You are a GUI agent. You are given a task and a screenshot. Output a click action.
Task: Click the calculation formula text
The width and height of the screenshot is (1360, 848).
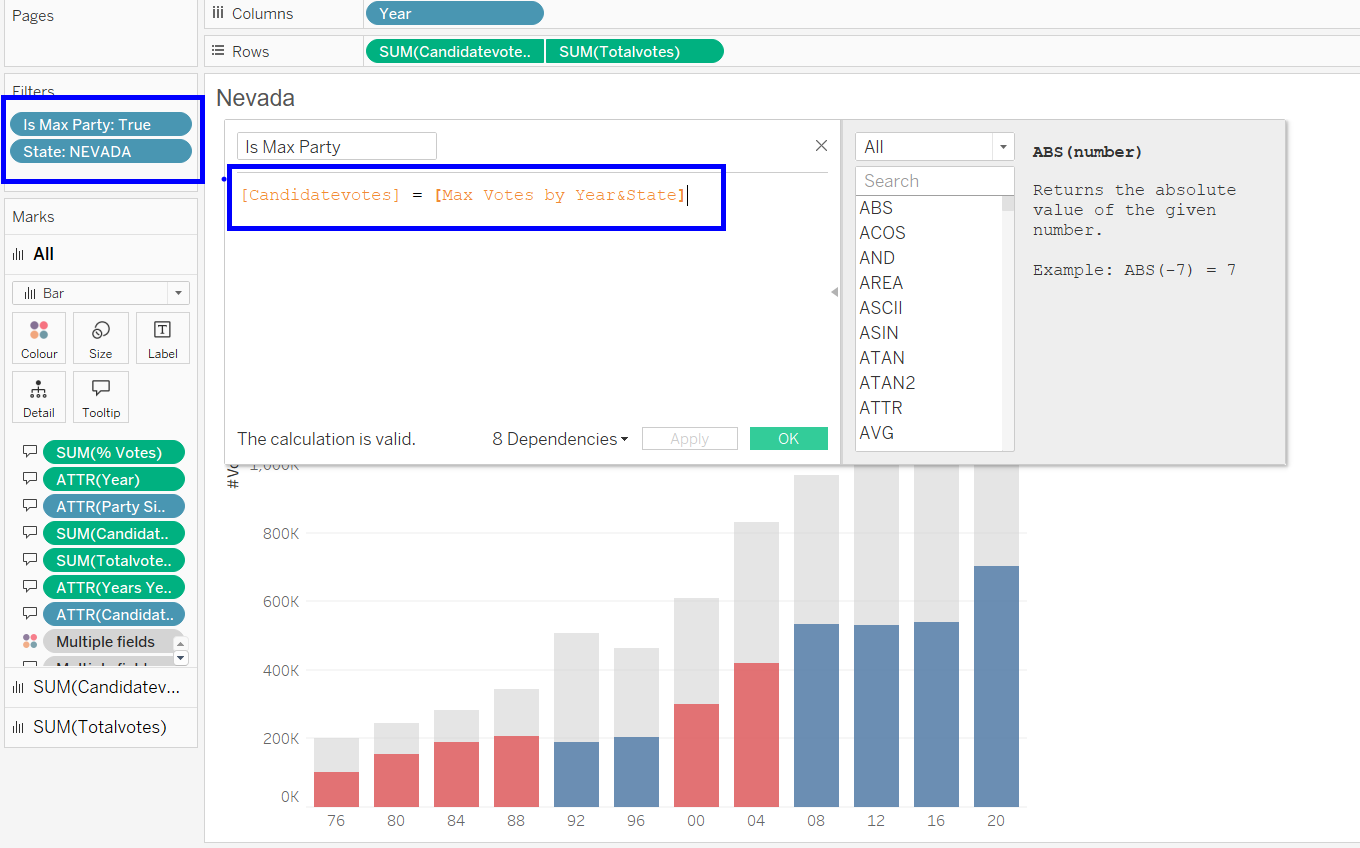pyautogui.click(x=463, y=195)
